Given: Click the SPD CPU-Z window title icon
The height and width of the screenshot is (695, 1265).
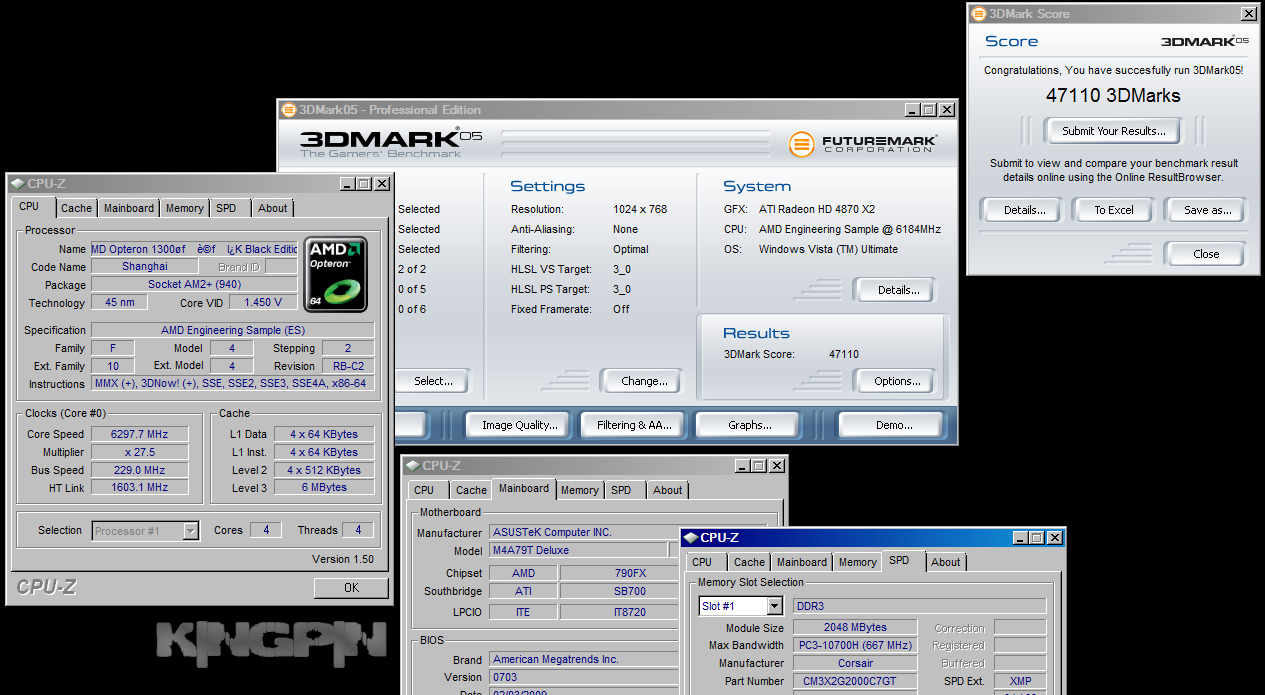Looking at the screenshot, I should (691, 538).
